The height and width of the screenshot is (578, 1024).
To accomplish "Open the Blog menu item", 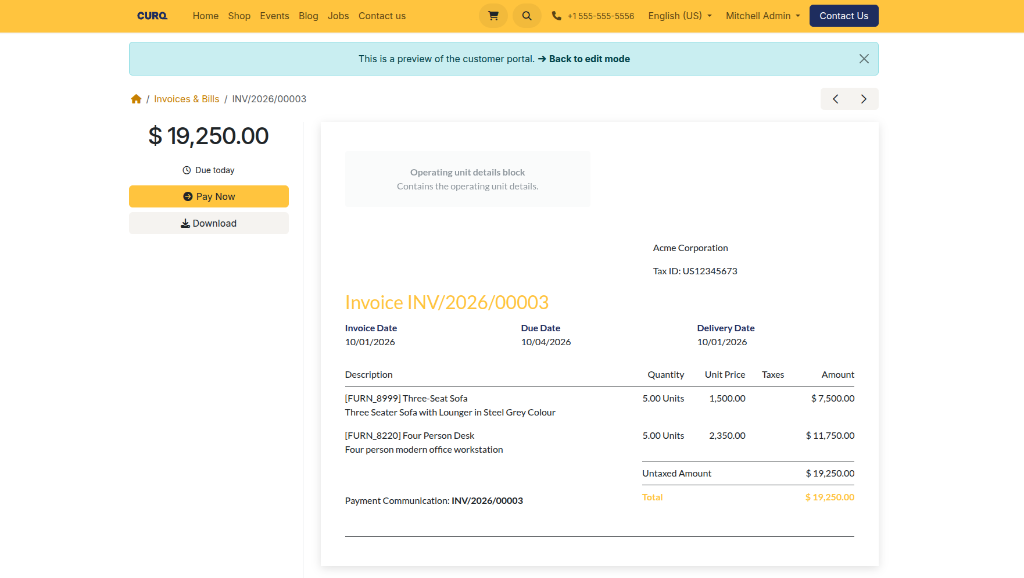I will (308, 16).
